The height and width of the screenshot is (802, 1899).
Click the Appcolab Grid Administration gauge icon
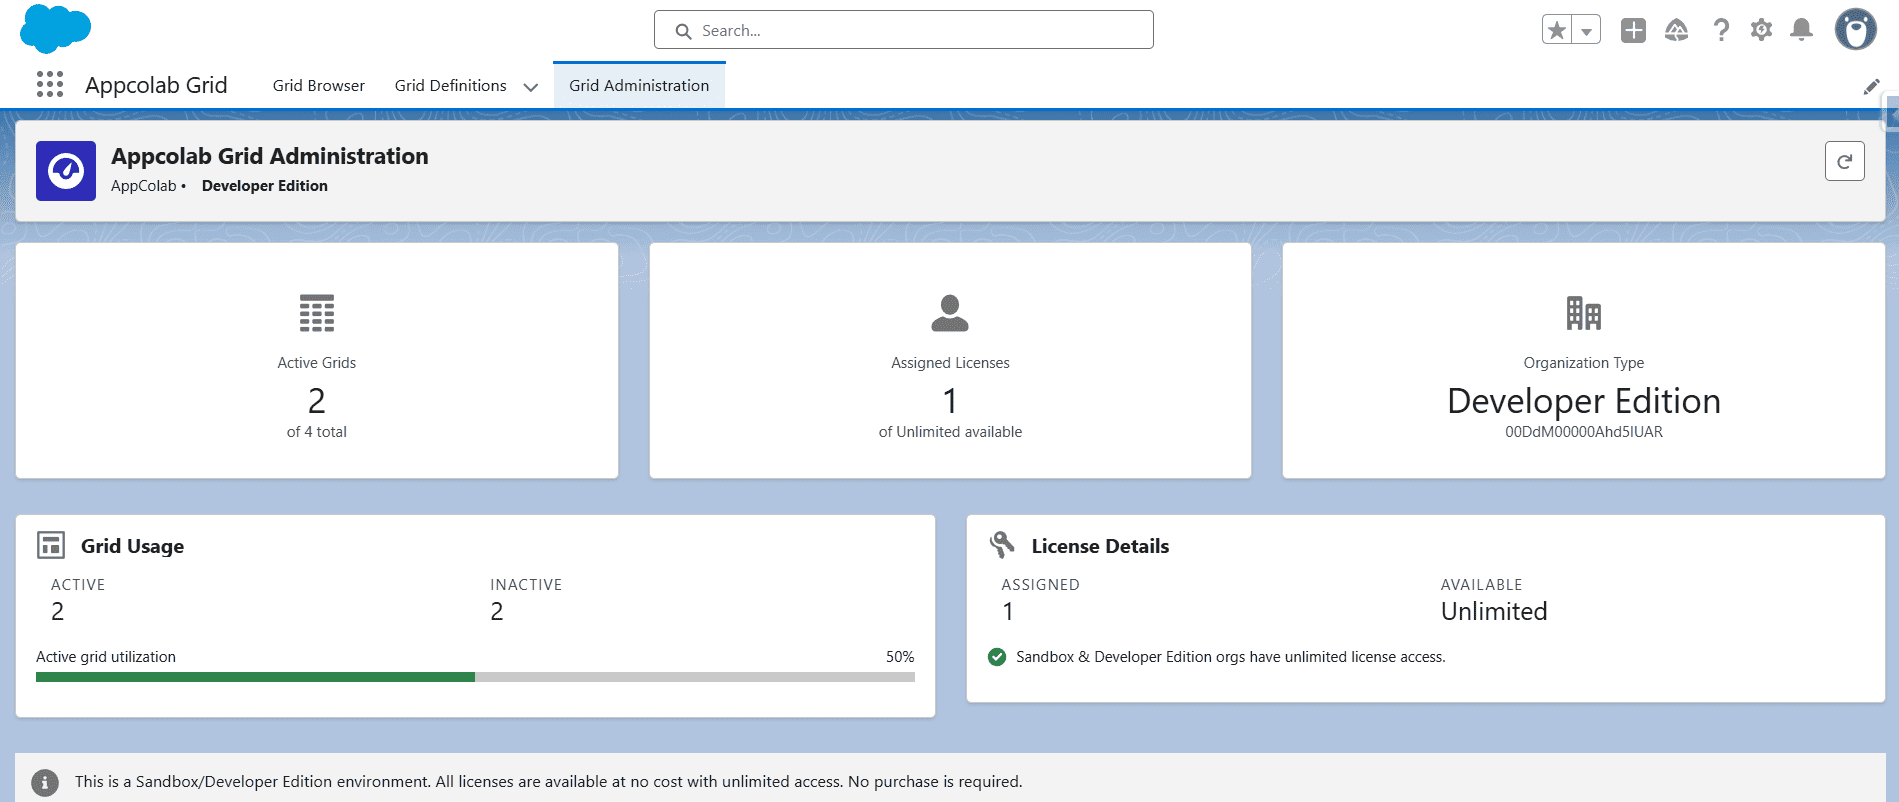point(66,171)
